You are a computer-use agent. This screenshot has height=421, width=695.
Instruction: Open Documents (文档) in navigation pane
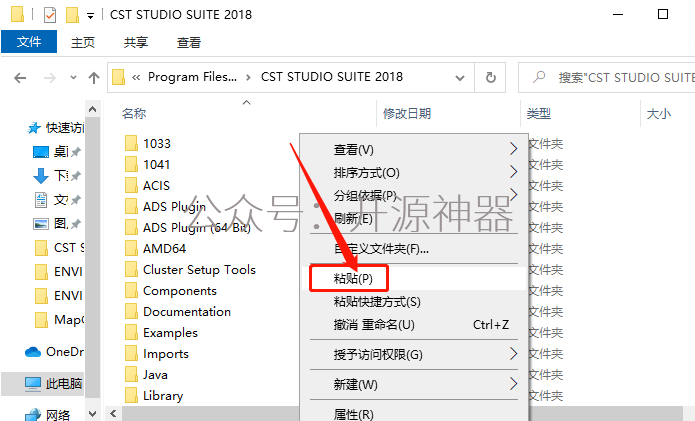coord(57,200)
